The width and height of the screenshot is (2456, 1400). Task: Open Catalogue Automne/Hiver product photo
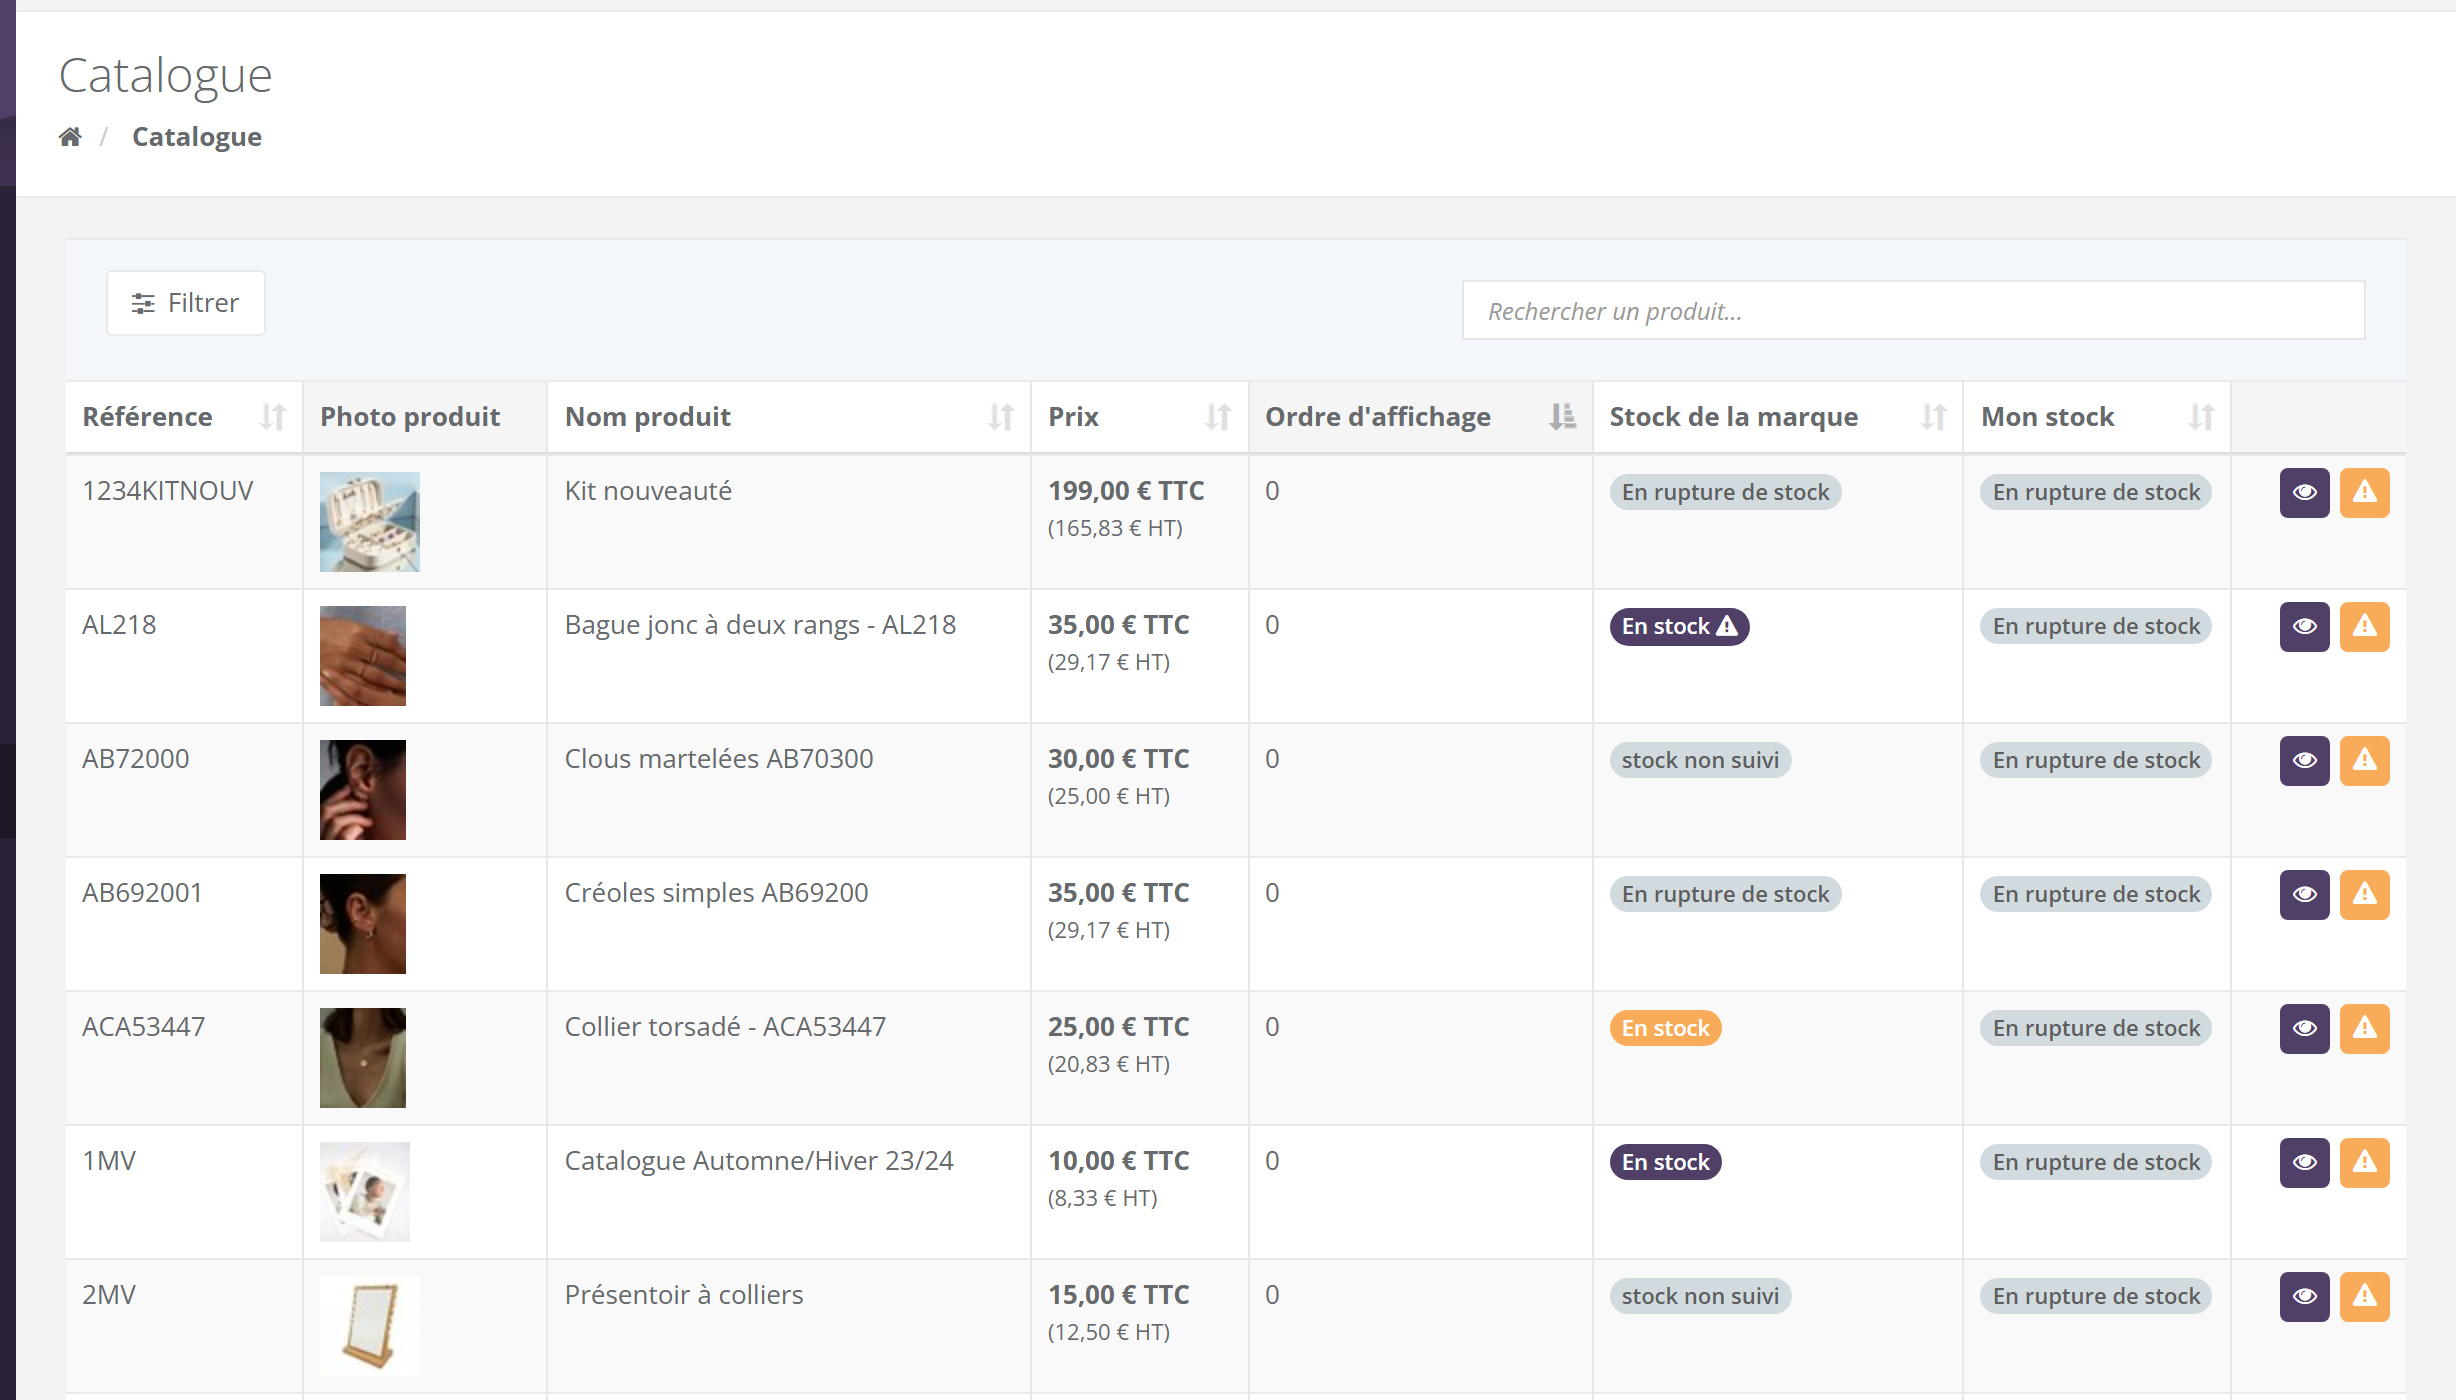tap(365, 1192)
